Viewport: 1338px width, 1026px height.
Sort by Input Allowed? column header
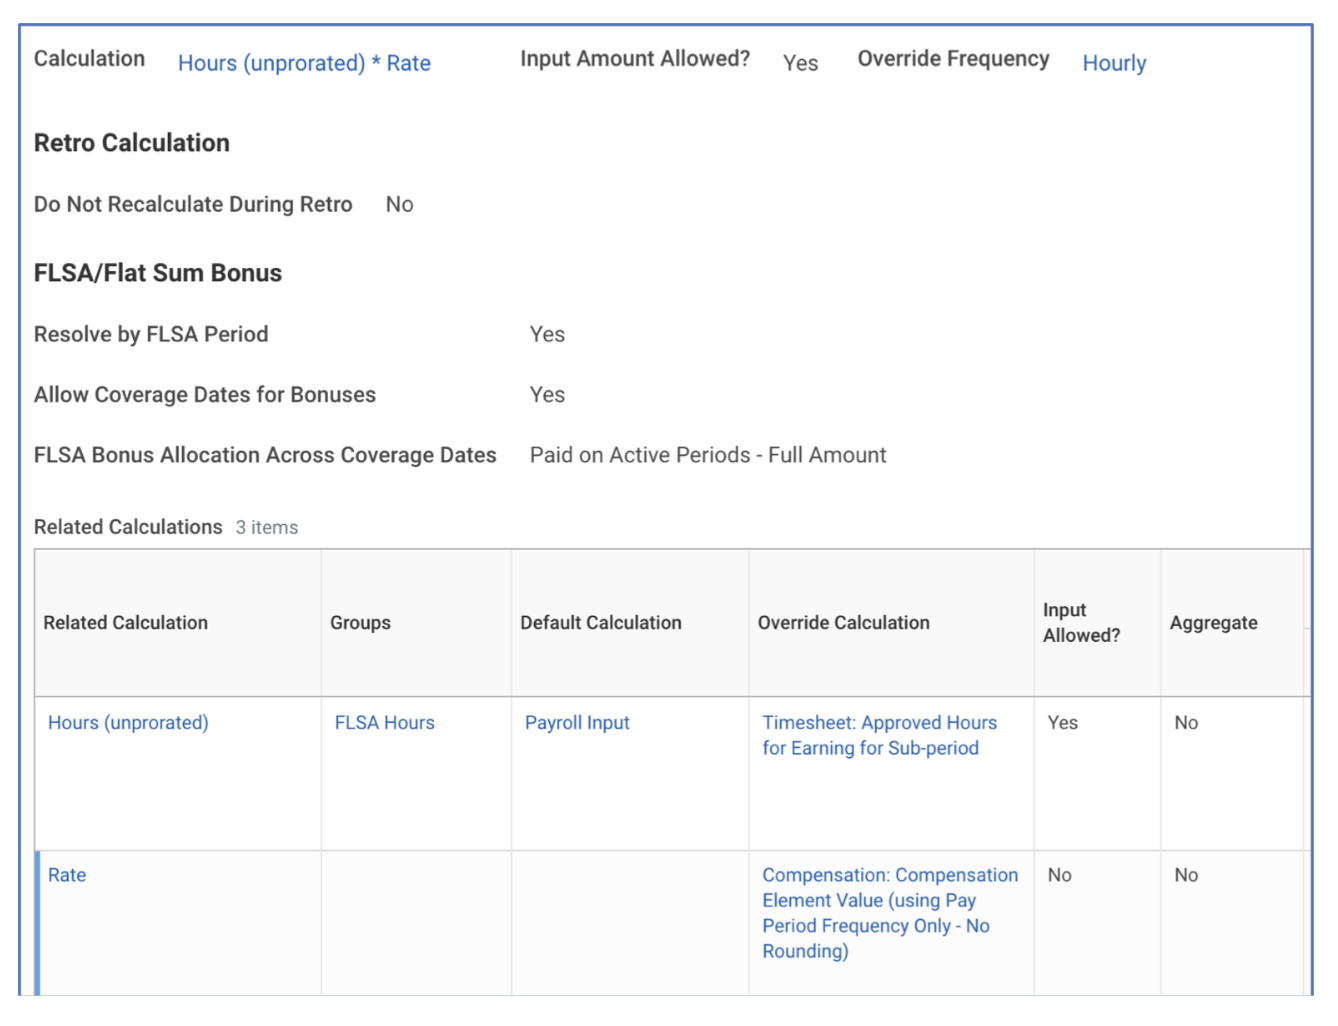(x=1082, y=622)
